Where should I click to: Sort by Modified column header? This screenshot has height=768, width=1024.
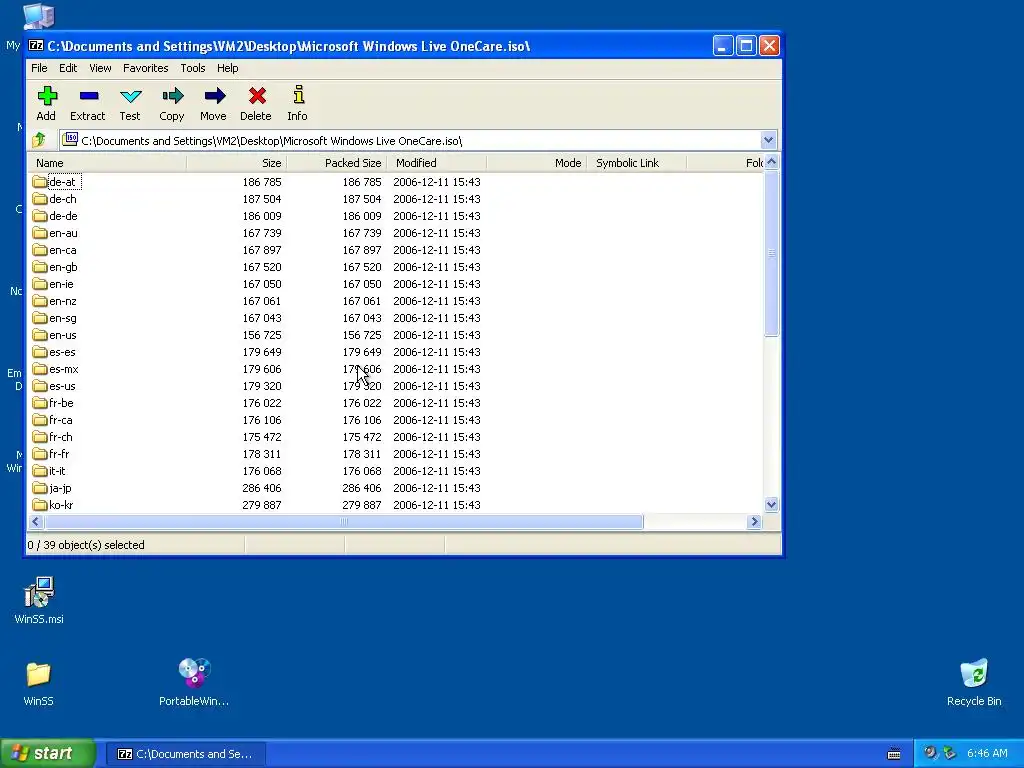point(436,163)
